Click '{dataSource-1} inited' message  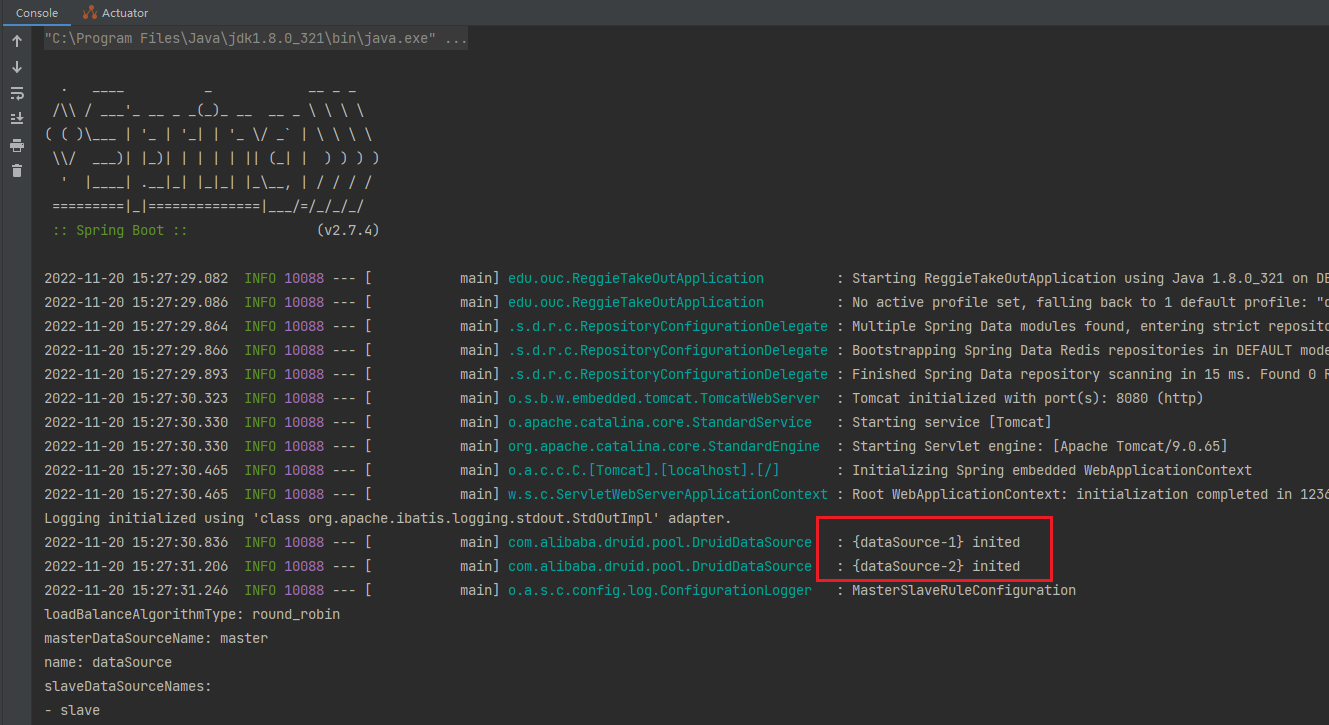(x=936, y=542)
